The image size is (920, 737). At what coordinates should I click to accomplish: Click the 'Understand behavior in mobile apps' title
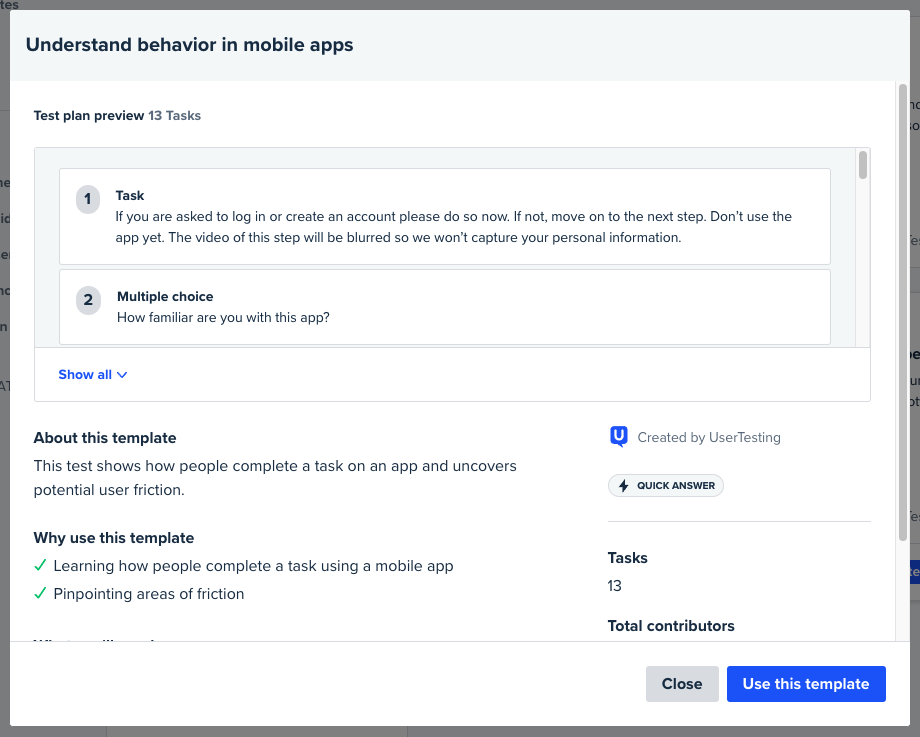[189, 45]
